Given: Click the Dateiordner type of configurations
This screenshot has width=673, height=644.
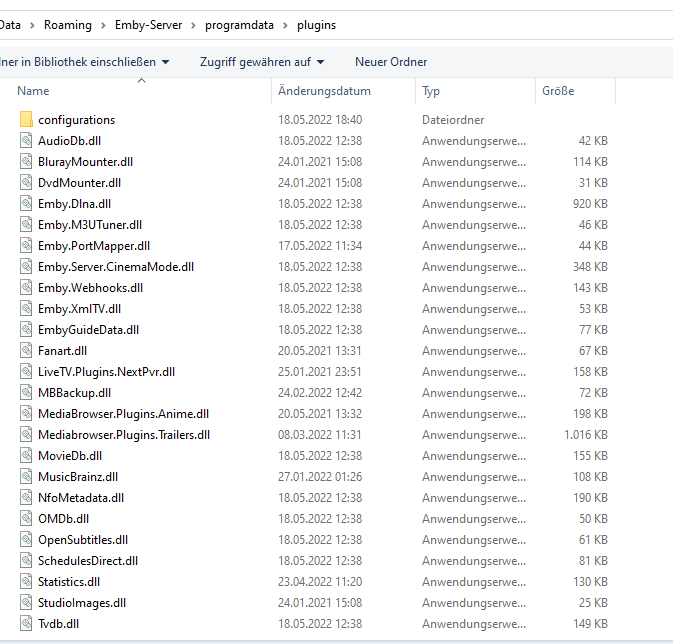Looking at the screenshot, I should [453, 119].
